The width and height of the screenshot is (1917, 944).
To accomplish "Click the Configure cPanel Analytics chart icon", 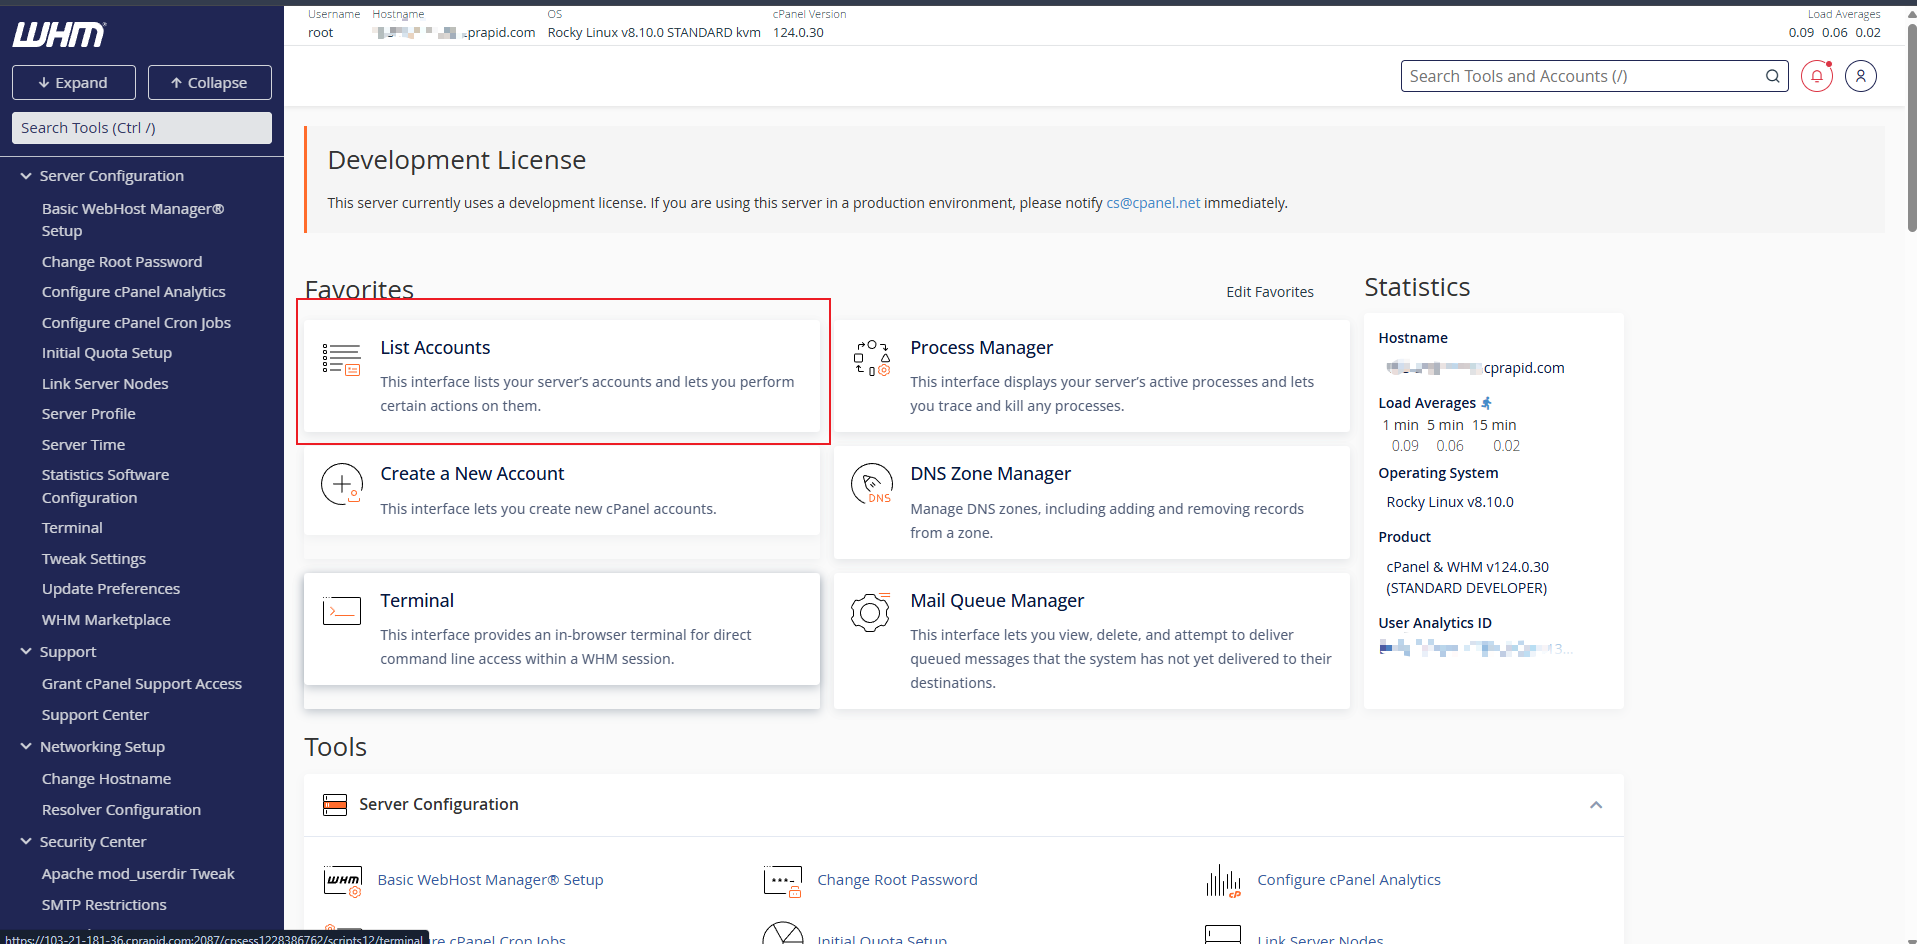I will click(x=1223, y=881).
